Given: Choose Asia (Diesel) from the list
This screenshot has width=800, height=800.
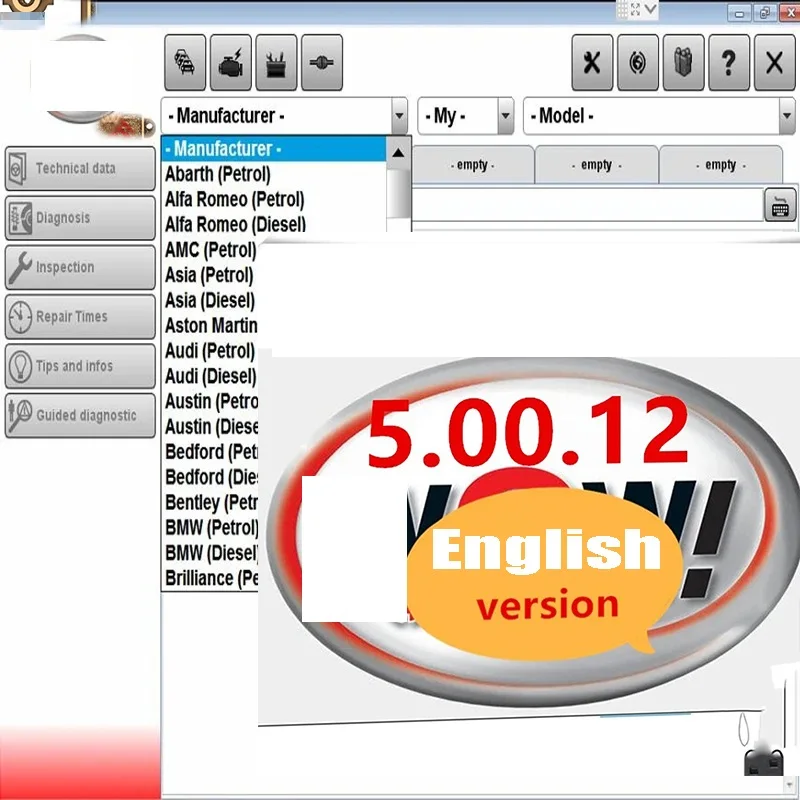Looking at the screenshot, I should coord(210,301).
